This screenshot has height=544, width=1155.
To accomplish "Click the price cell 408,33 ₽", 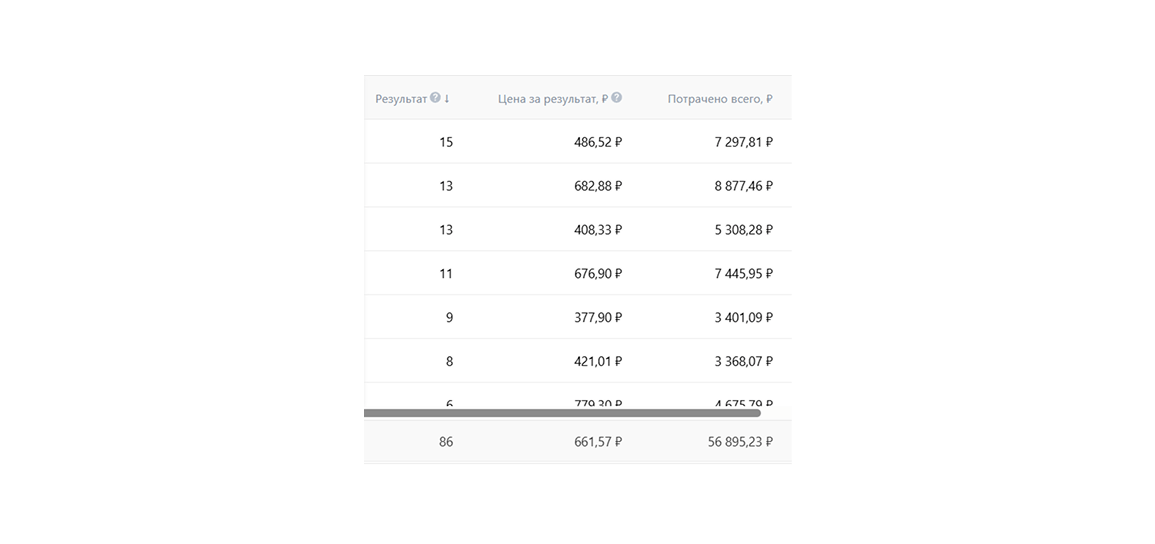I will (x=598, y=230).
